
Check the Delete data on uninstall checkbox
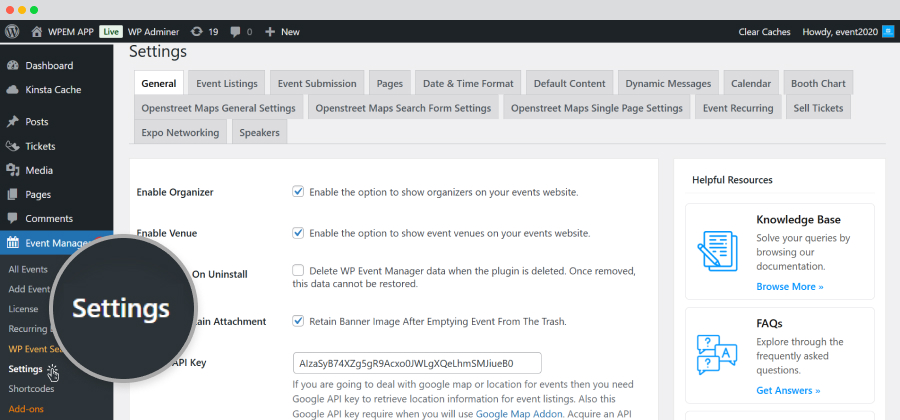(298, 270)
